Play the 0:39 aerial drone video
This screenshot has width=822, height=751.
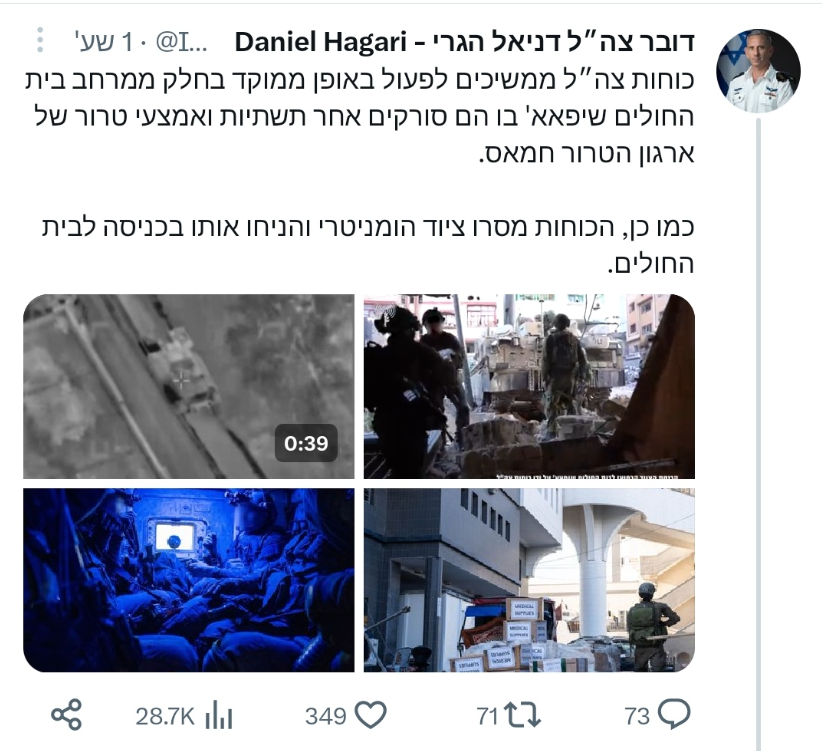click(x=189, y=386)
